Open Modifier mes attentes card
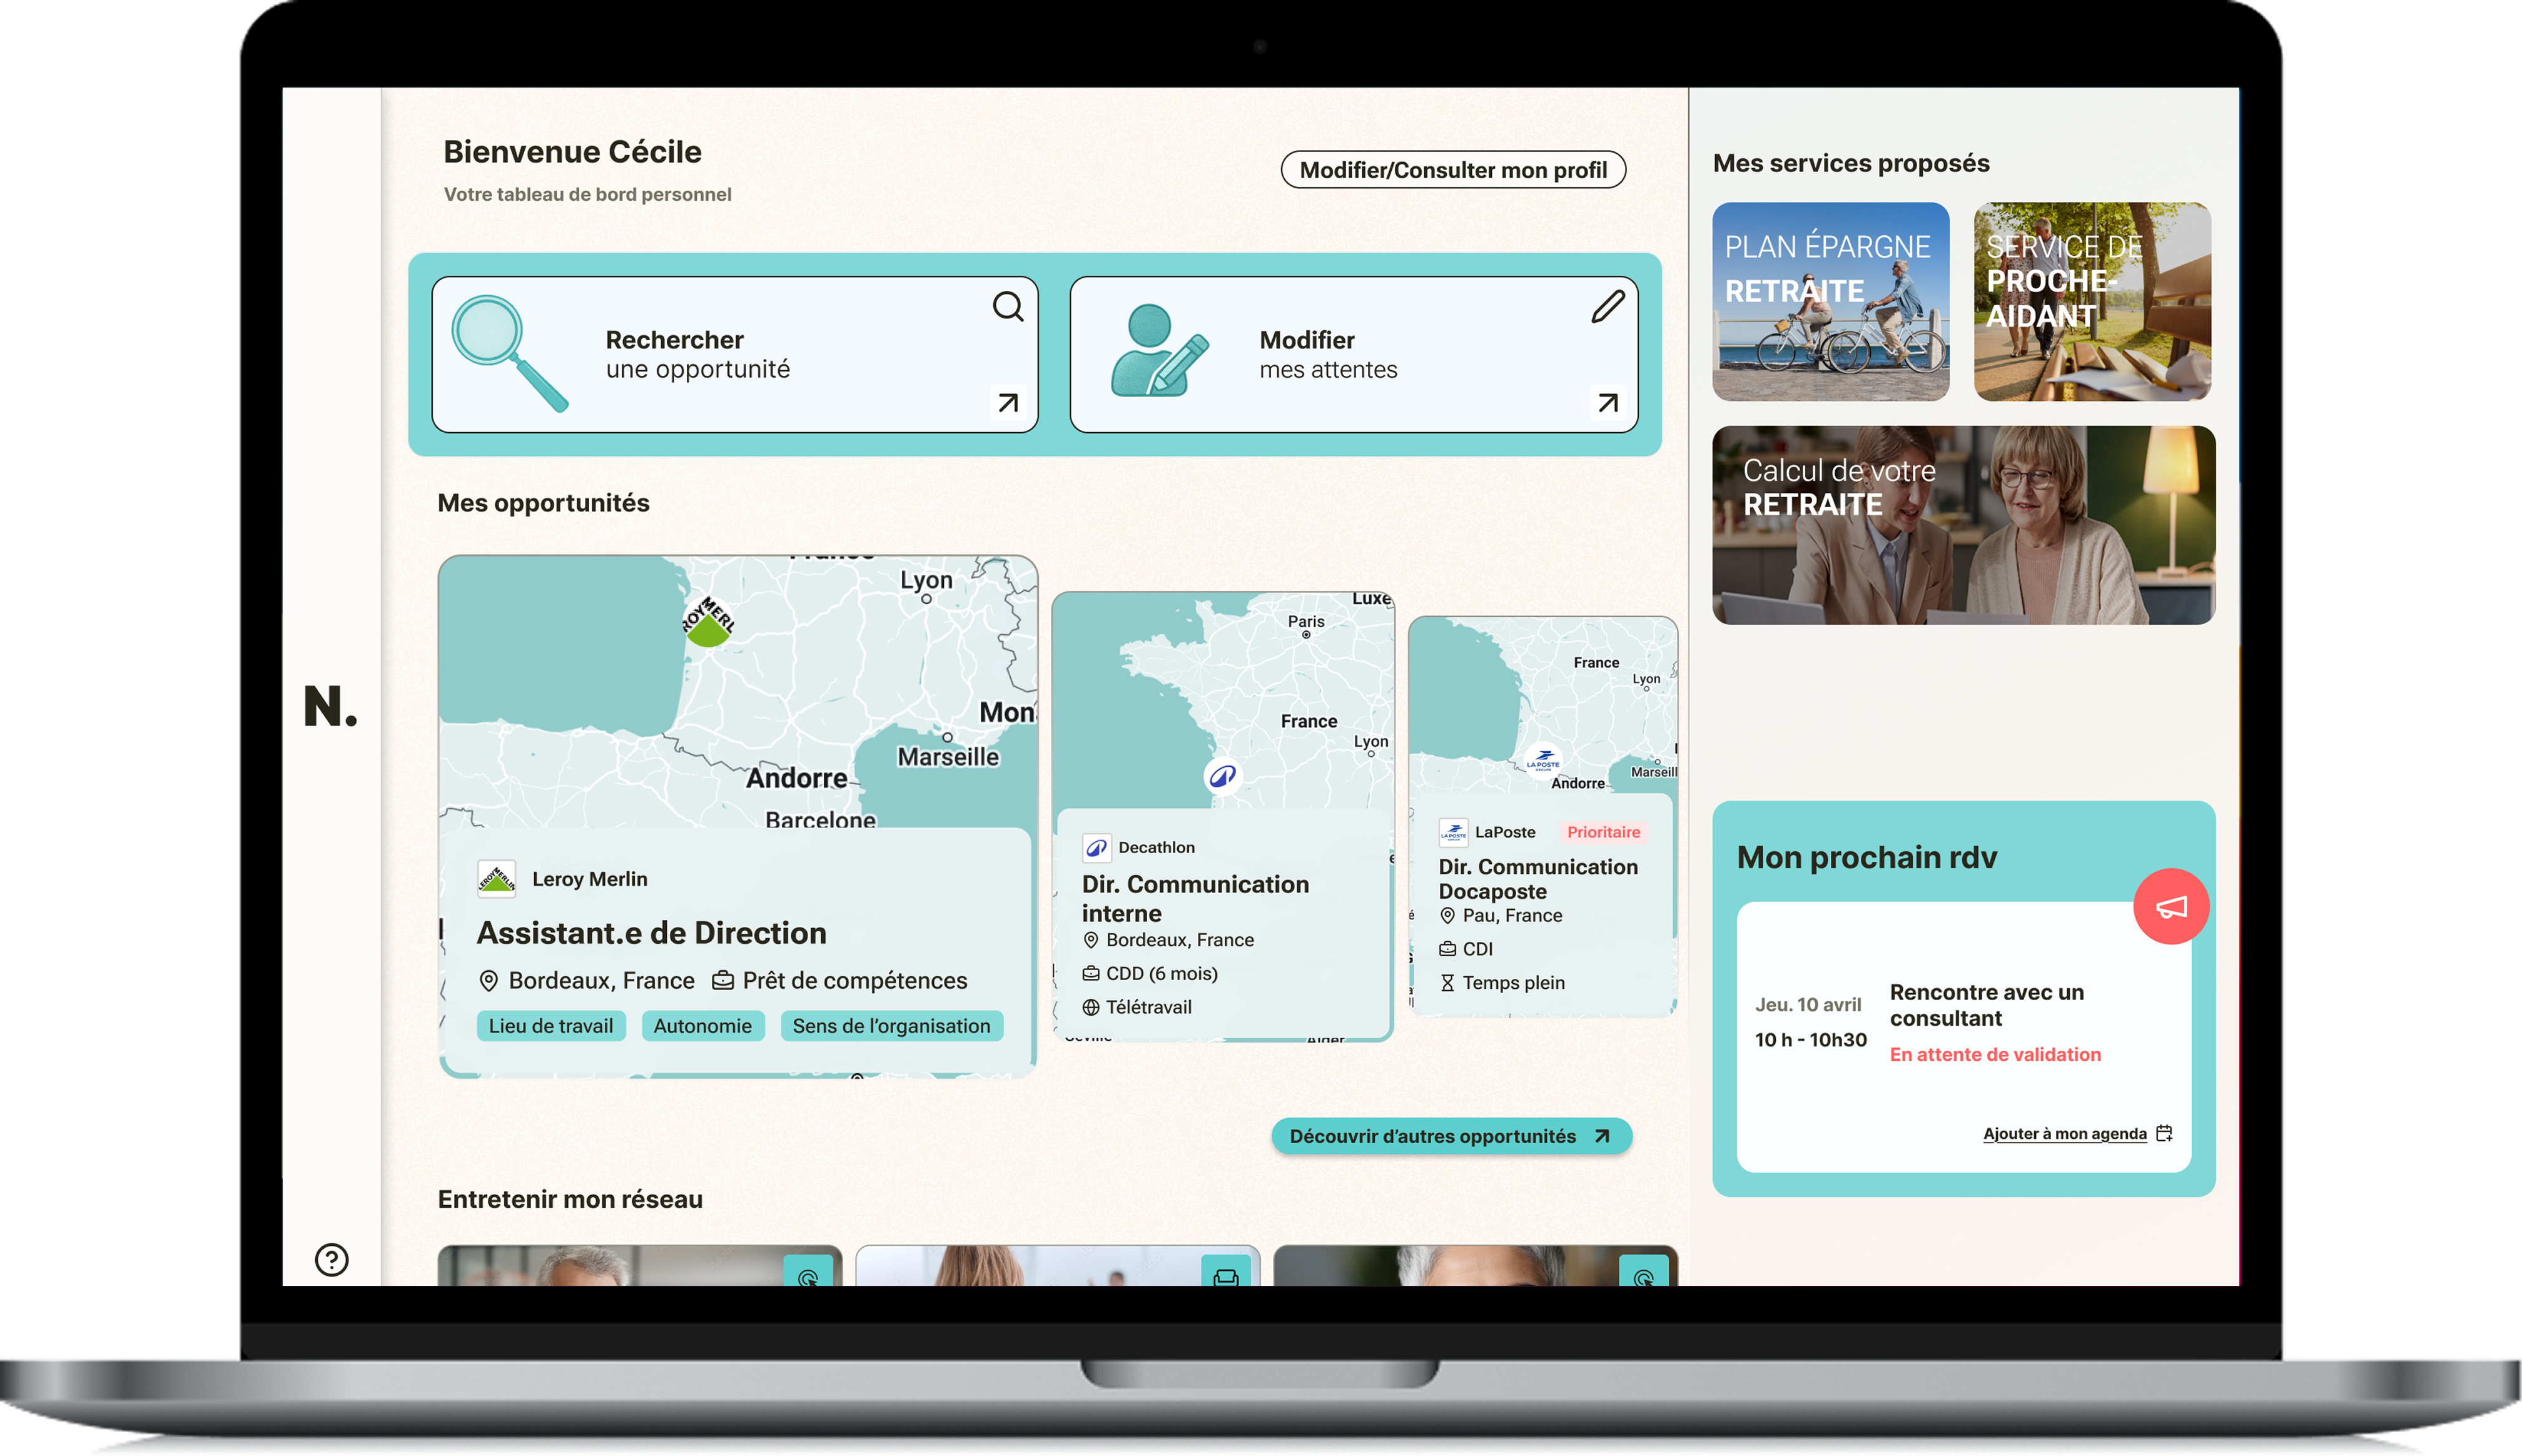 click(1353, 354)
